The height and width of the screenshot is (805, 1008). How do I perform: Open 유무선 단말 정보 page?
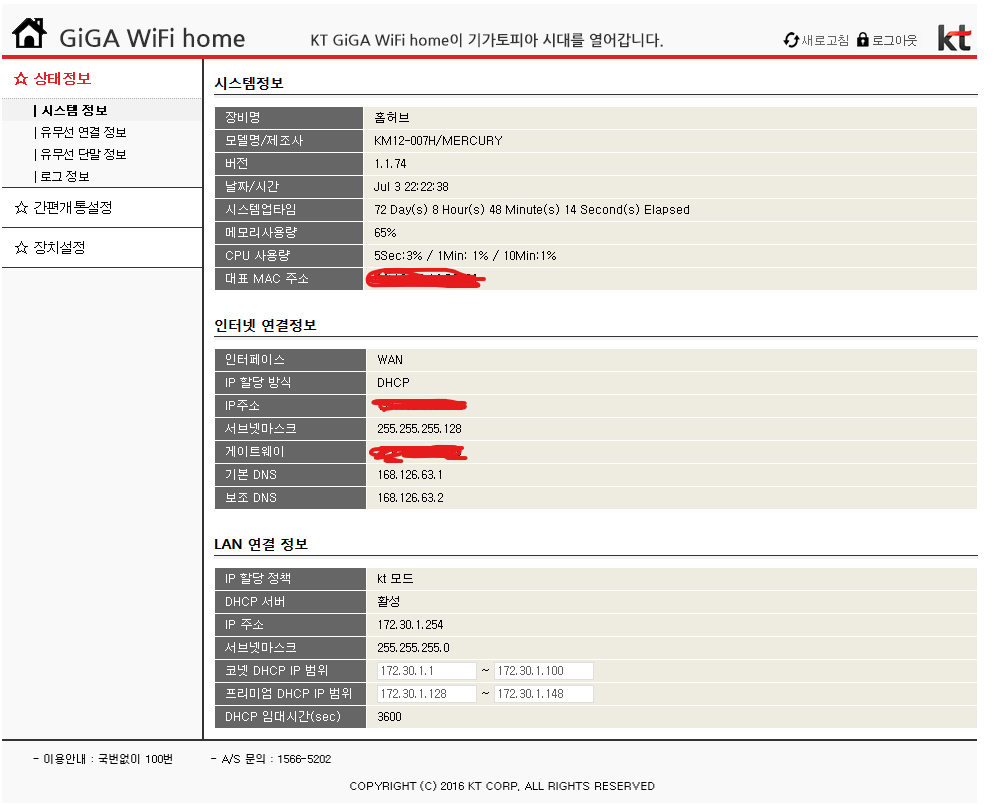tap(83, 154)
